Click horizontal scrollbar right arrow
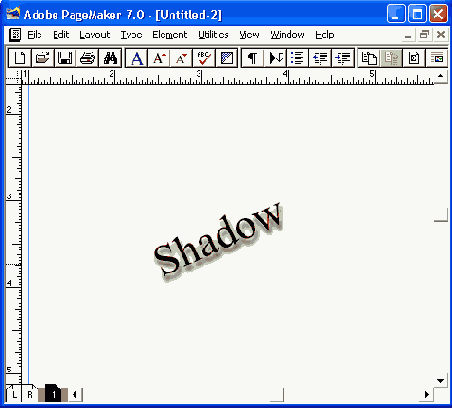Viewport: 452px width, 408px height. 427,395
